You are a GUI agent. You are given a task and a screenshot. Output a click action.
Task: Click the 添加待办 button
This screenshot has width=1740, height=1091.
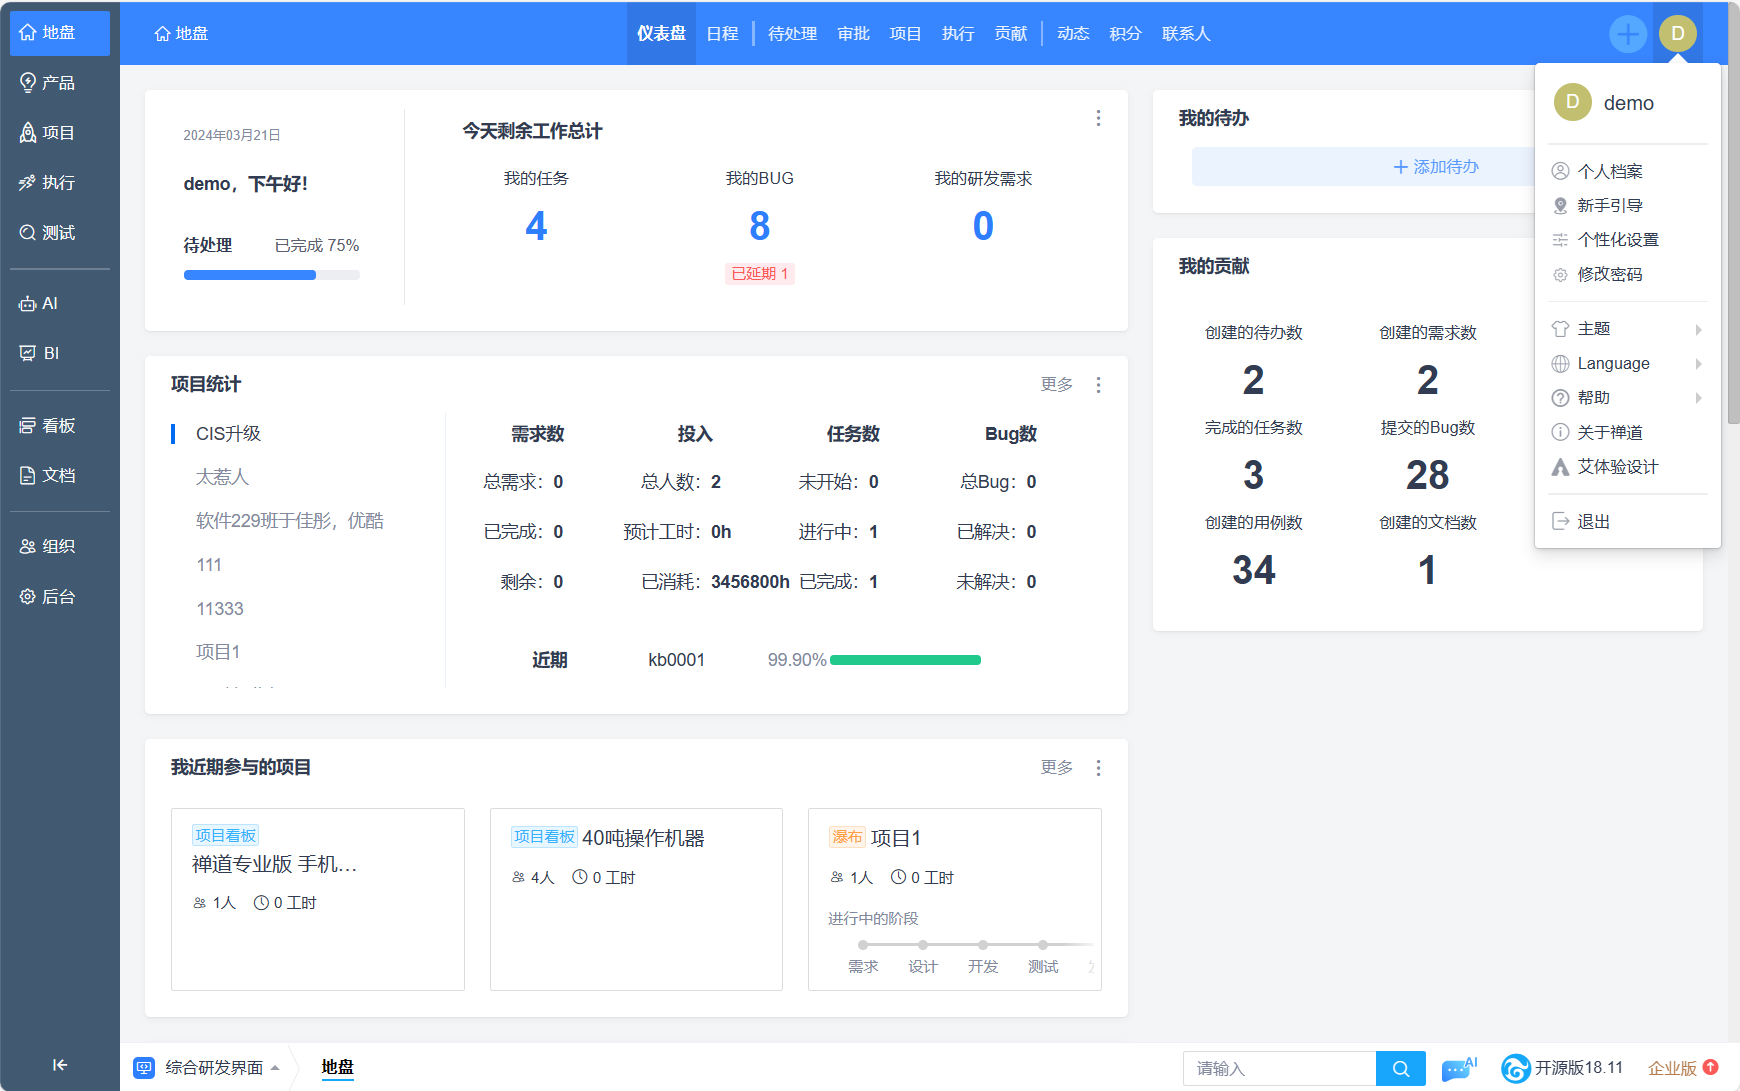point(1436,167)
